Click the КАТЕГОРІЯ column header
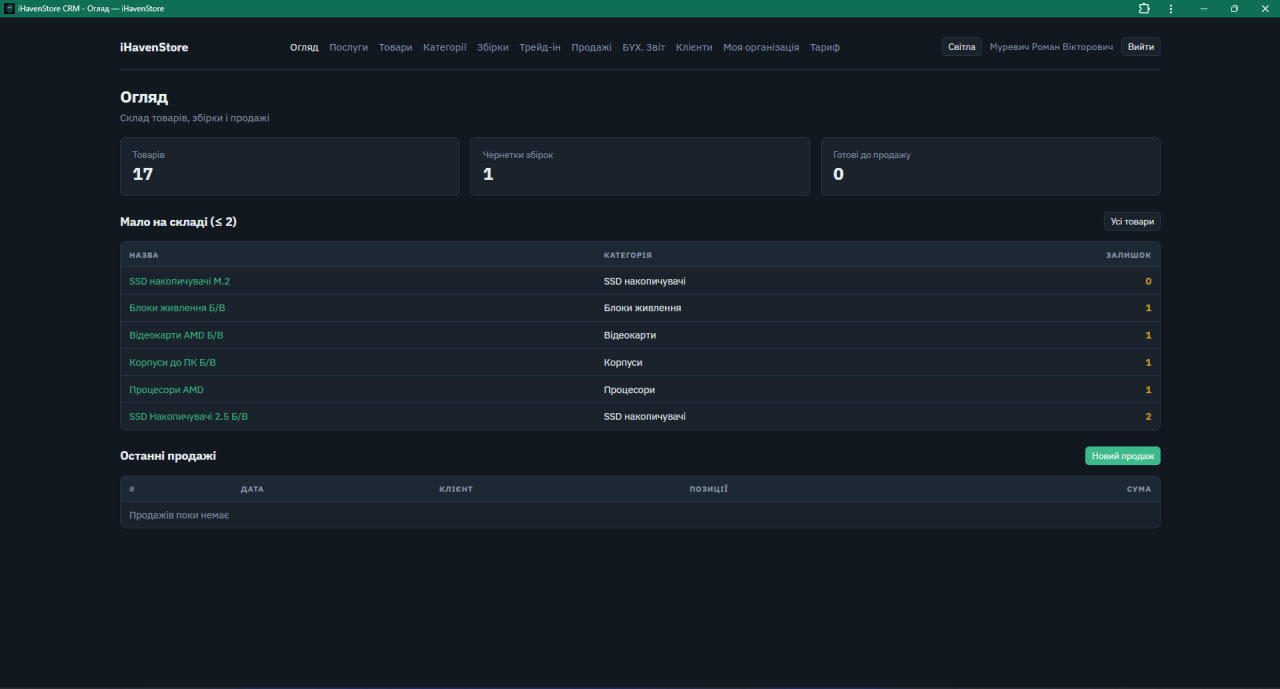 coord(628,255)
